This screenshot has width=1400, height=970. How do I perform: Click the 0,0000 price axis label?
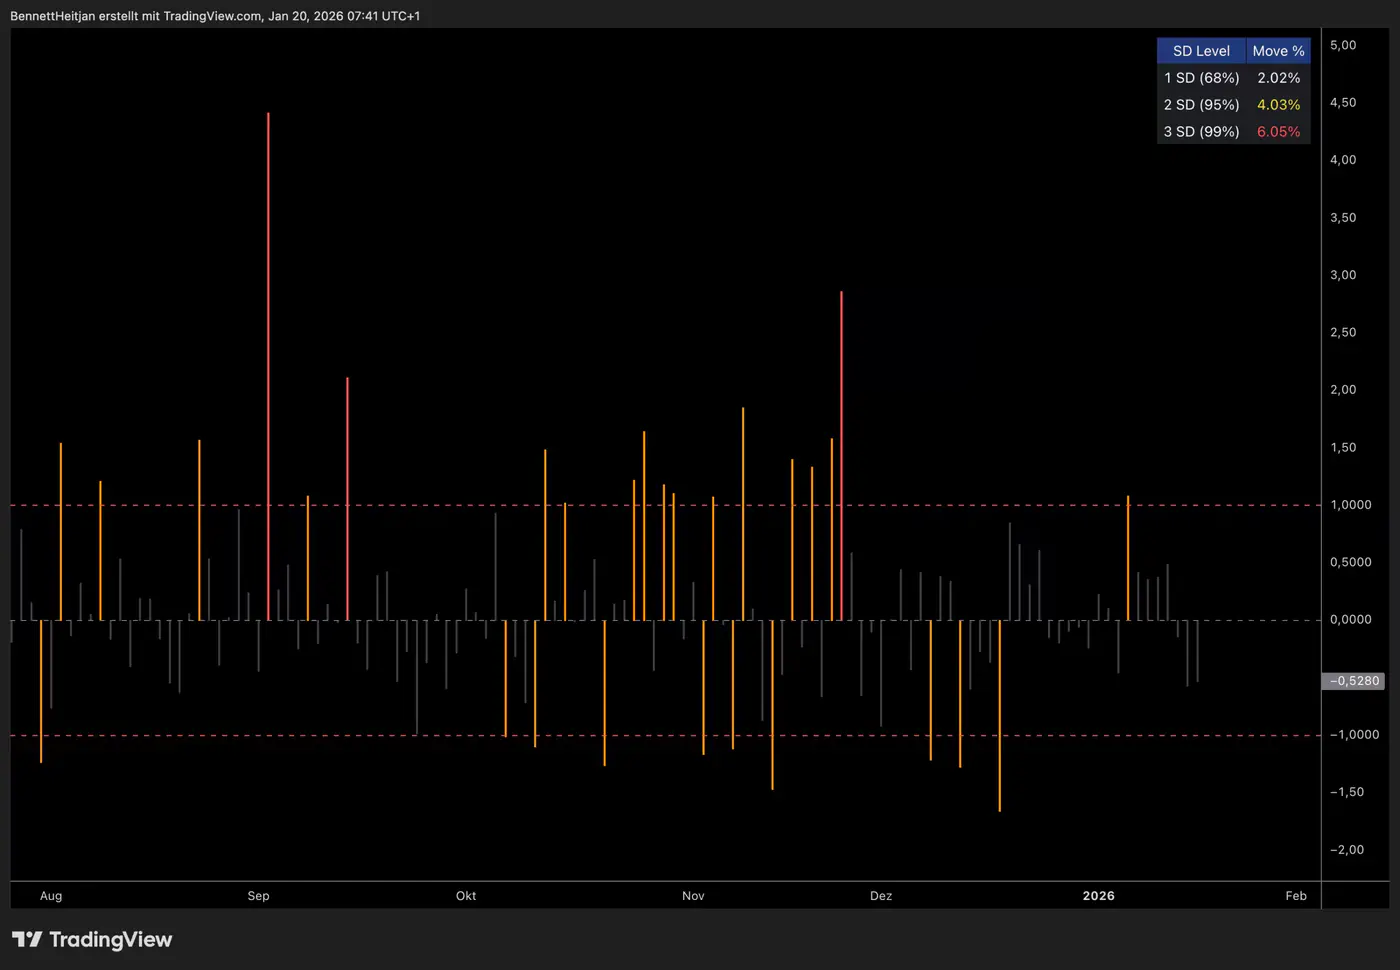1350,620
